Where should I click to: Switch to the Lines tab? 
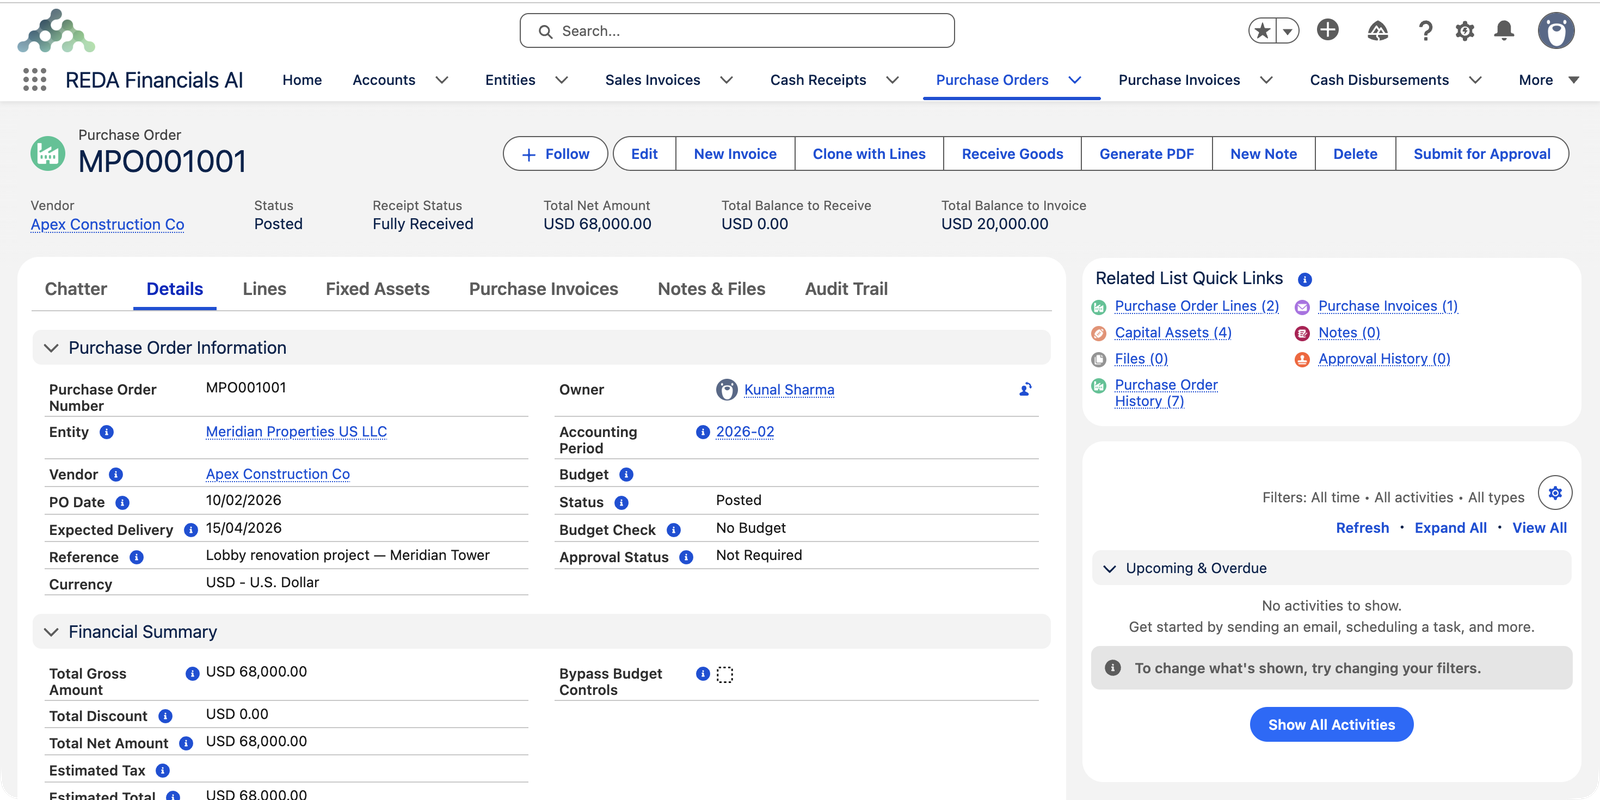(x=264, y=289)
